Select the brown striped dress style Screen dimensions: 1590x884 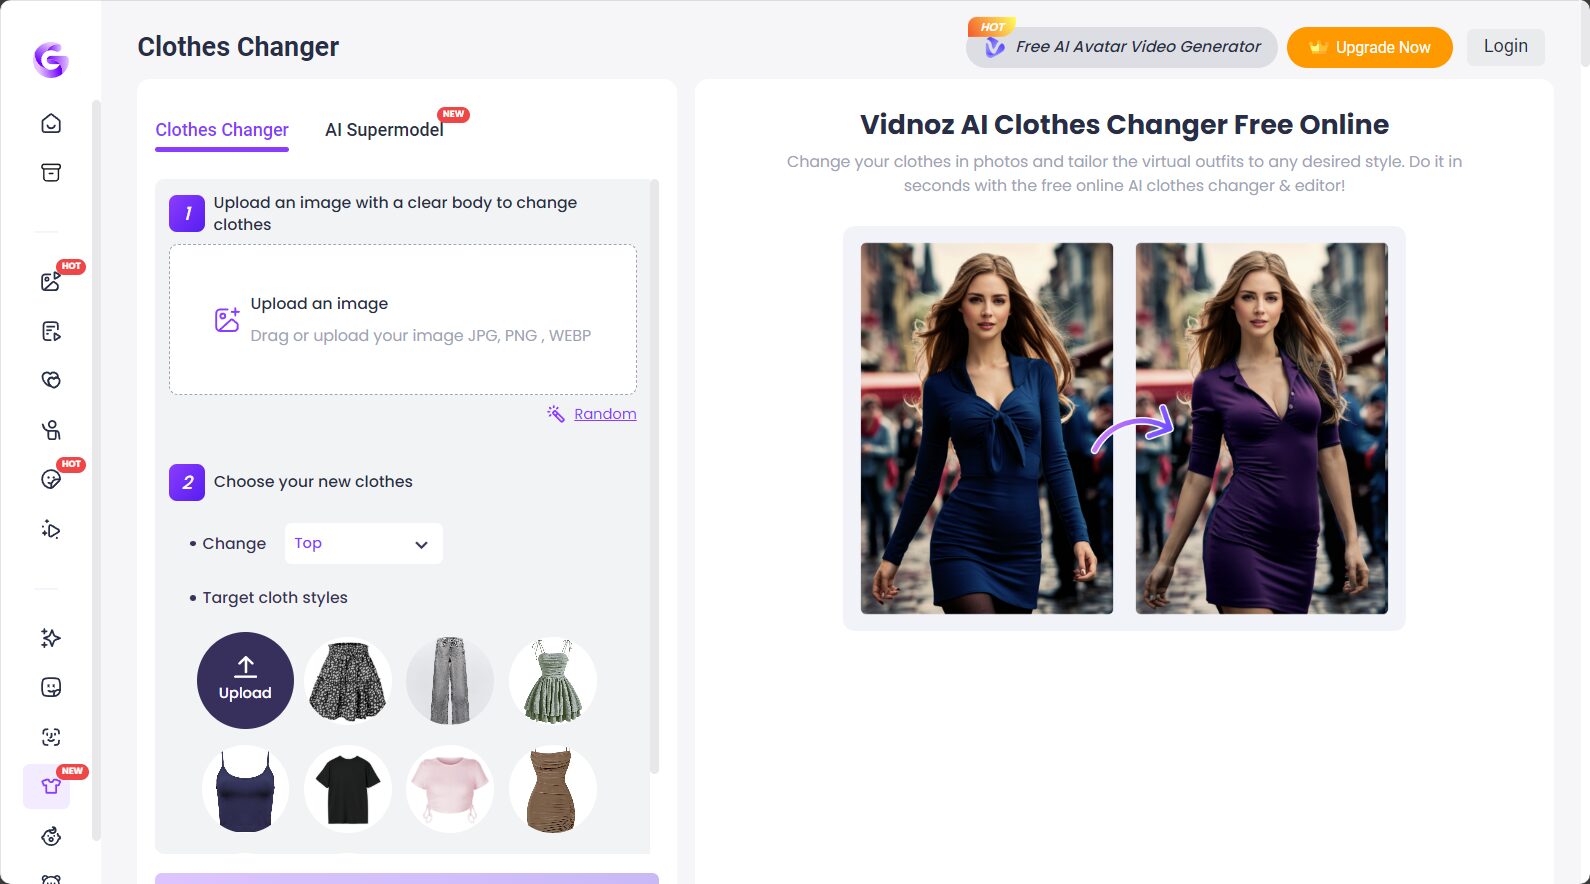[x=553, y=789]
